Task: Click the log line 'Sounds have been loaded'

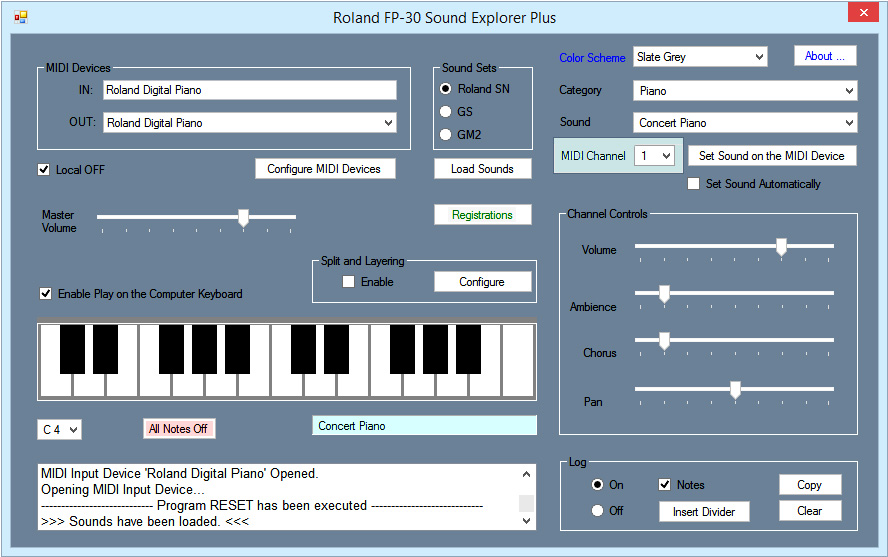Action: tap(145, 521)
